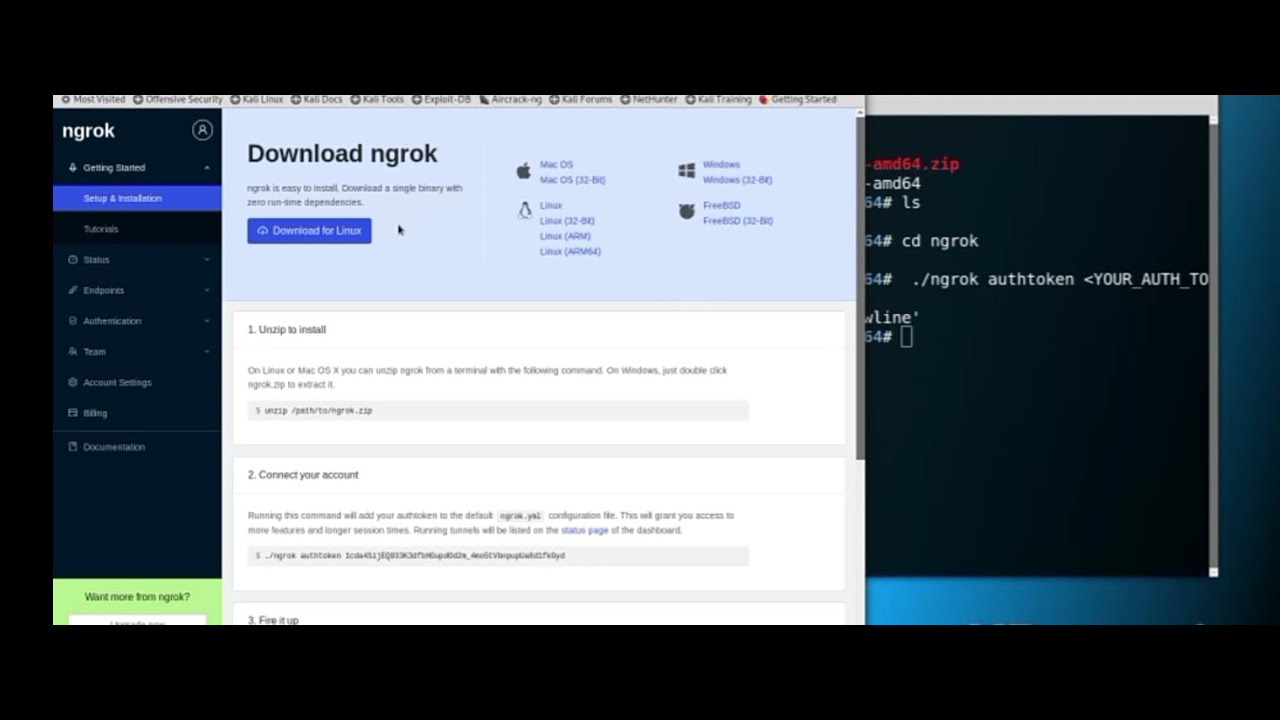This screenshot has width=1280, height=720.
Task: Click the Documentation book icon
Action: click(73, 447)
